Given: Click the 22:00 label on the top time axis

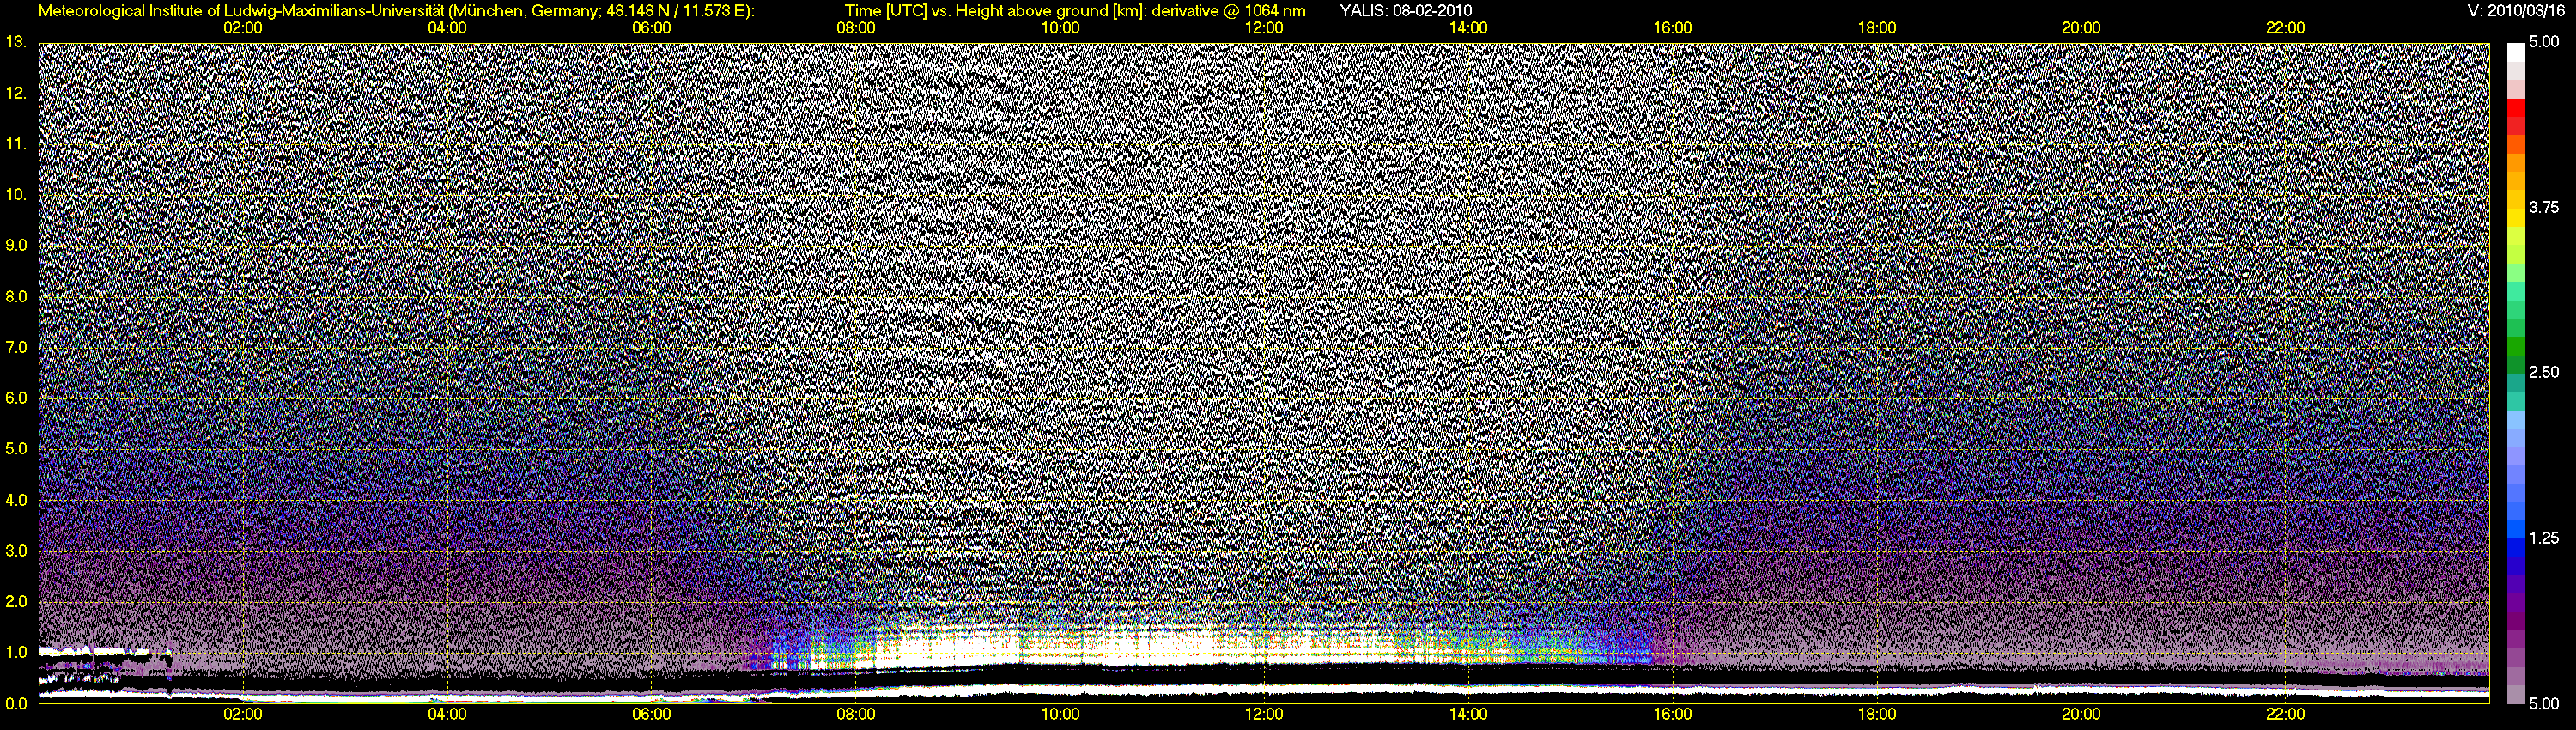Looking at the screenshot, I should click(2285, 28).
